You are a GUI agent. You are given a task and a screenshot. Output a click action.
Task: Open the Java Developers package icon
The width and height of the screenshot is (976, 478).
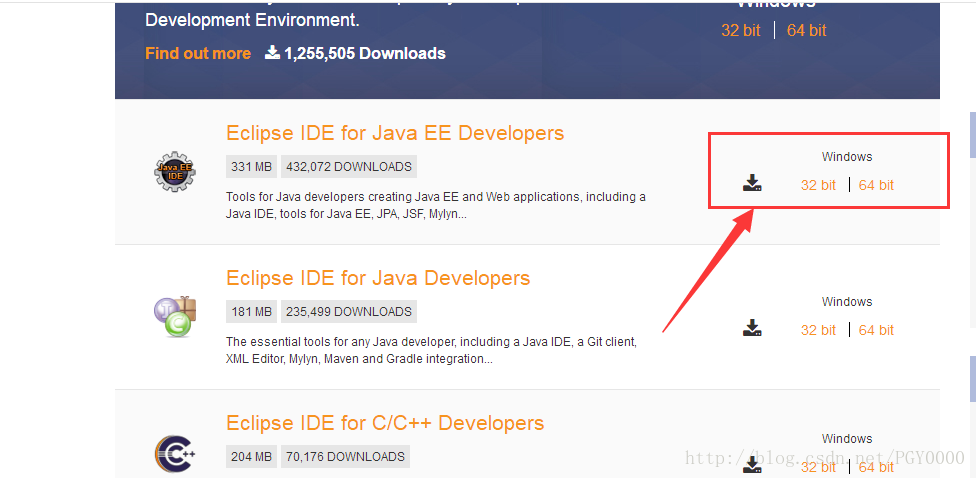[x=175, y=316]
